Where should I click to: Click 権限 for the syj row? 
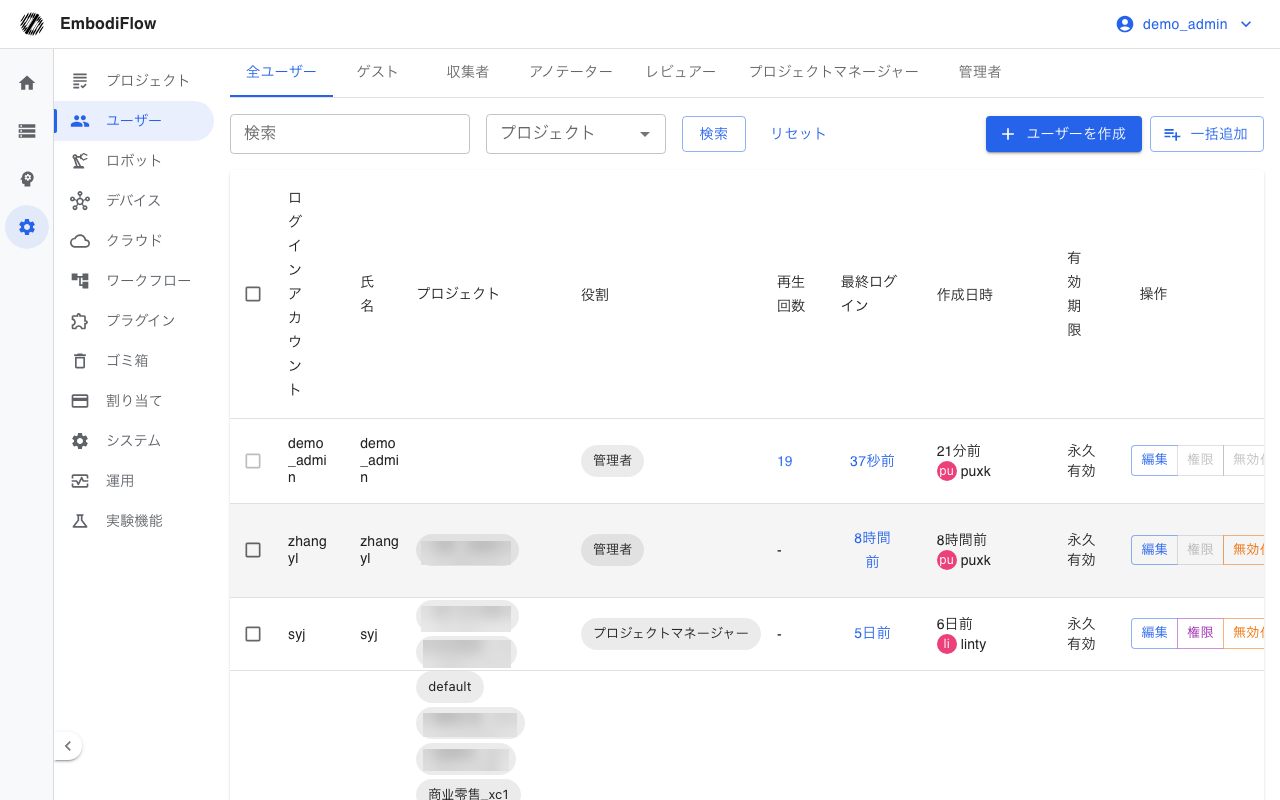[x=1200, y=633]
